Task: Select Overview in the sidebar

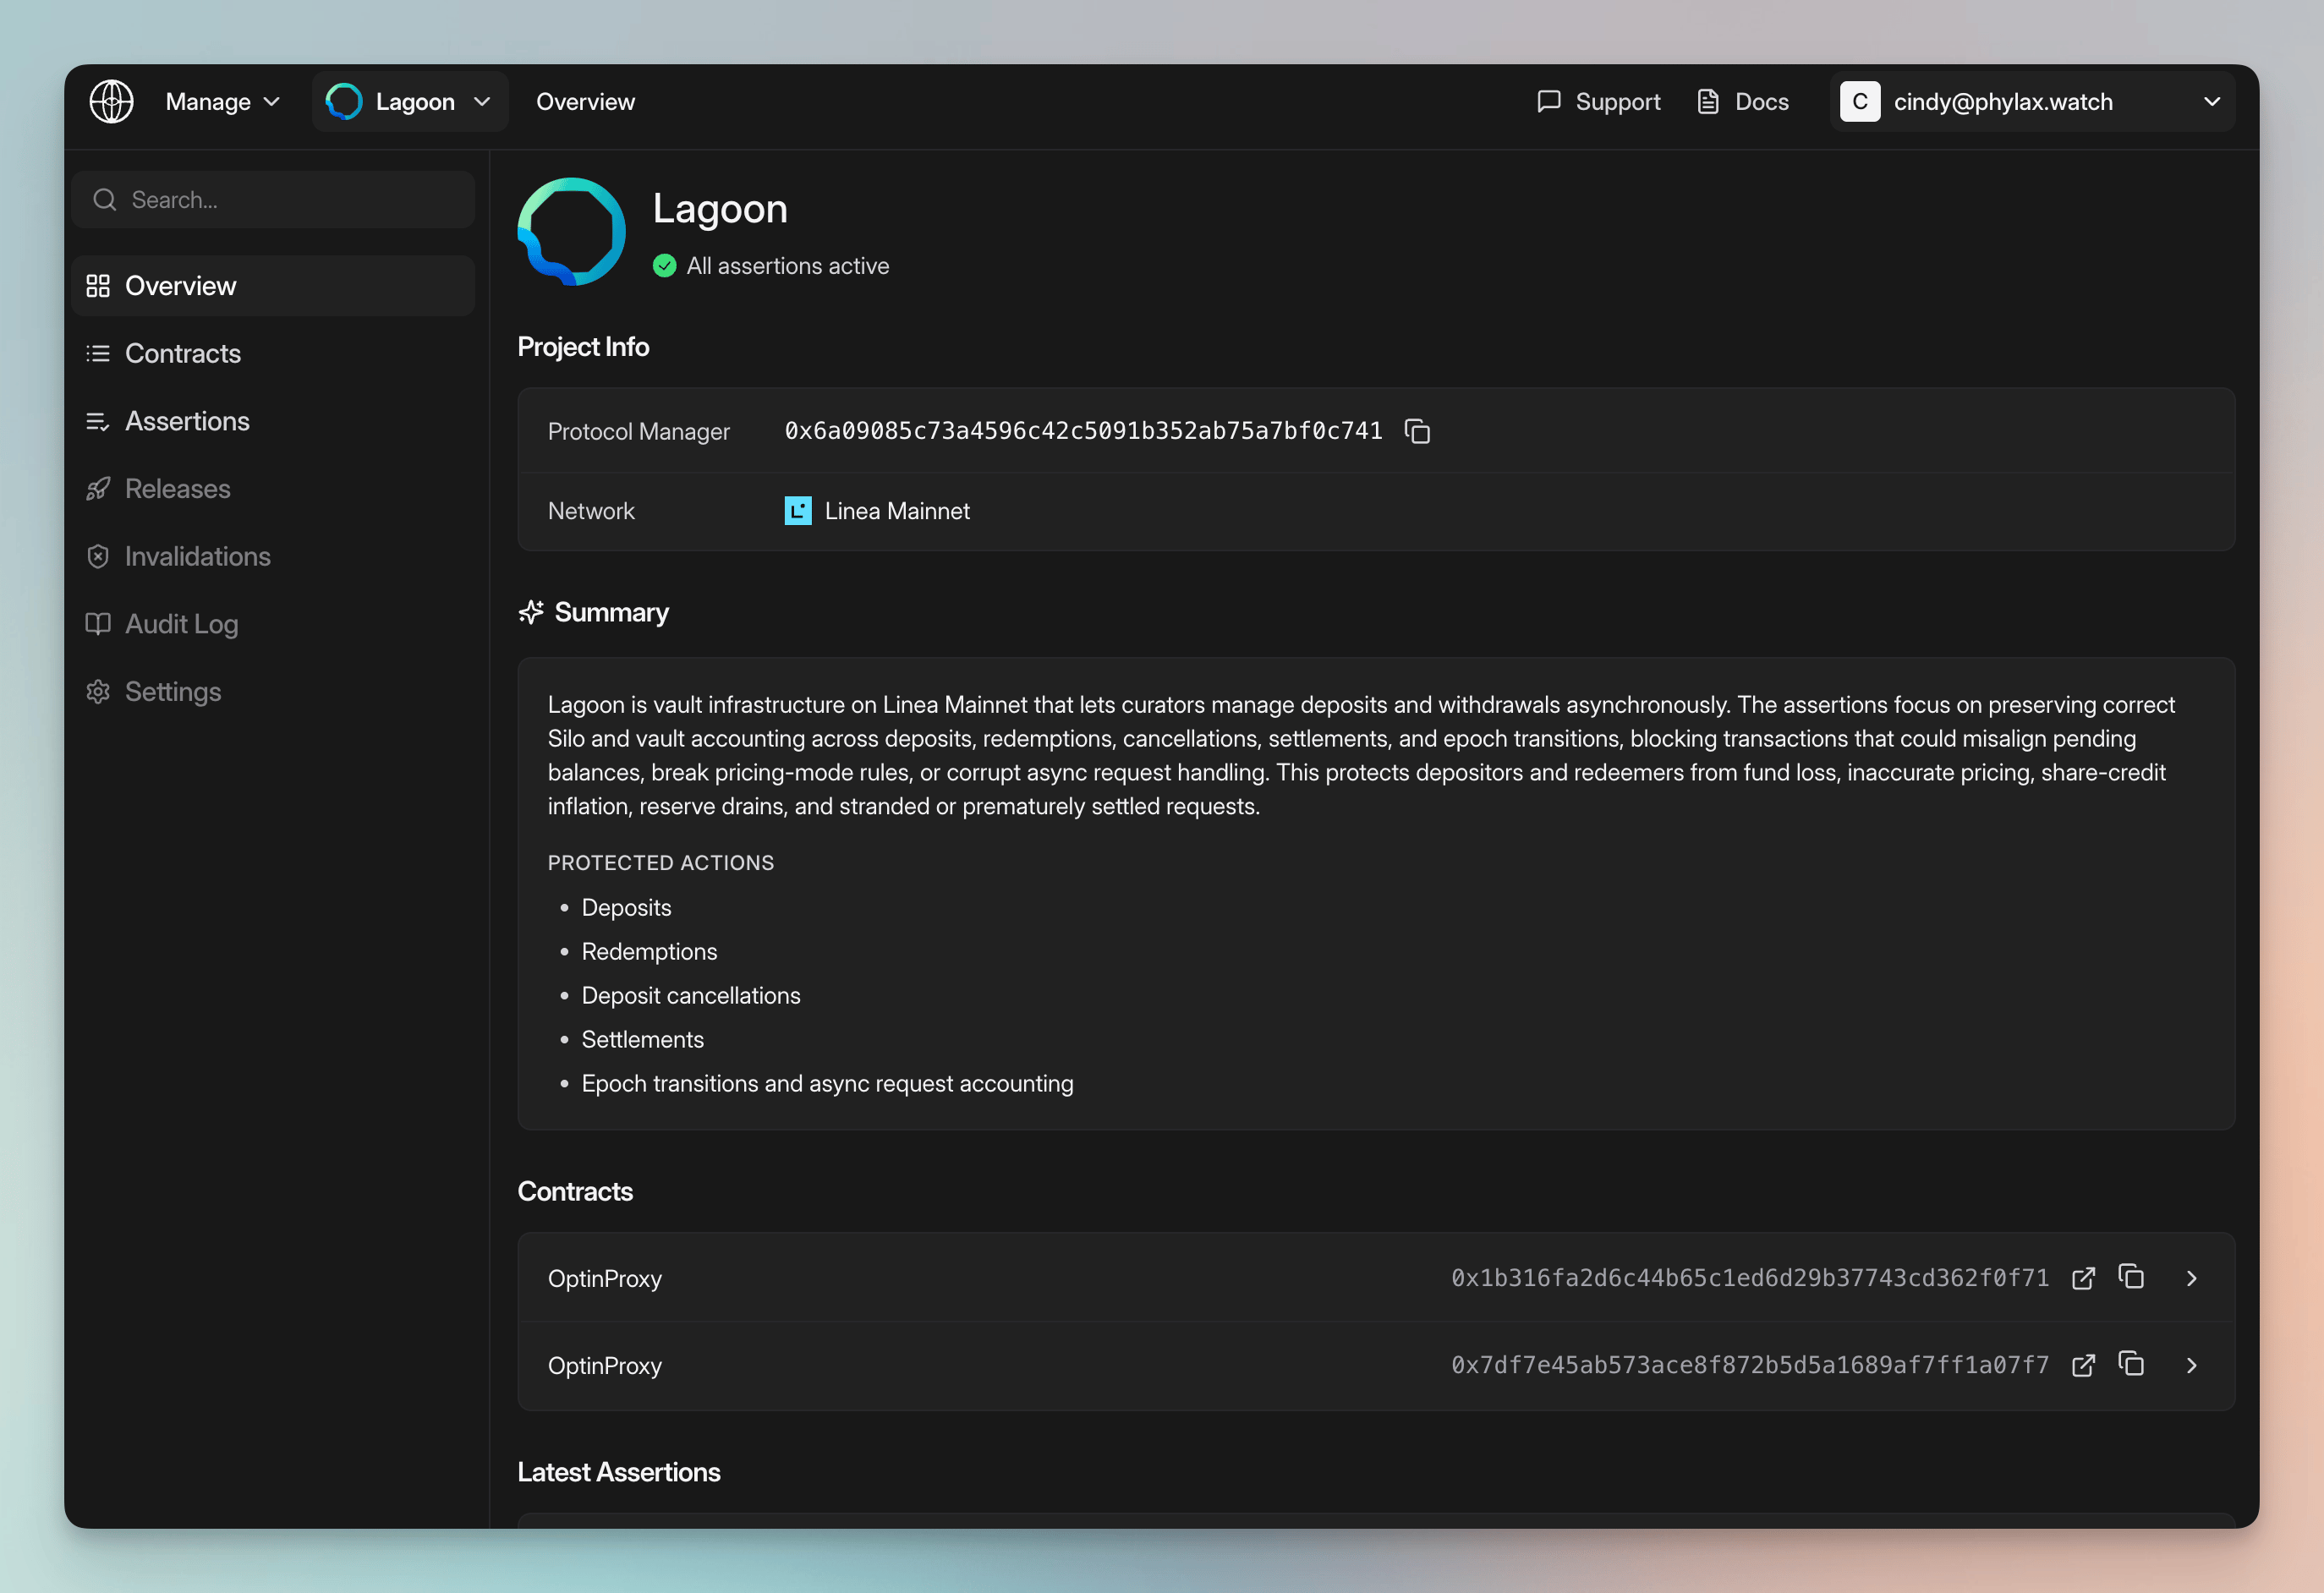Action: click(x=273, y=285)
